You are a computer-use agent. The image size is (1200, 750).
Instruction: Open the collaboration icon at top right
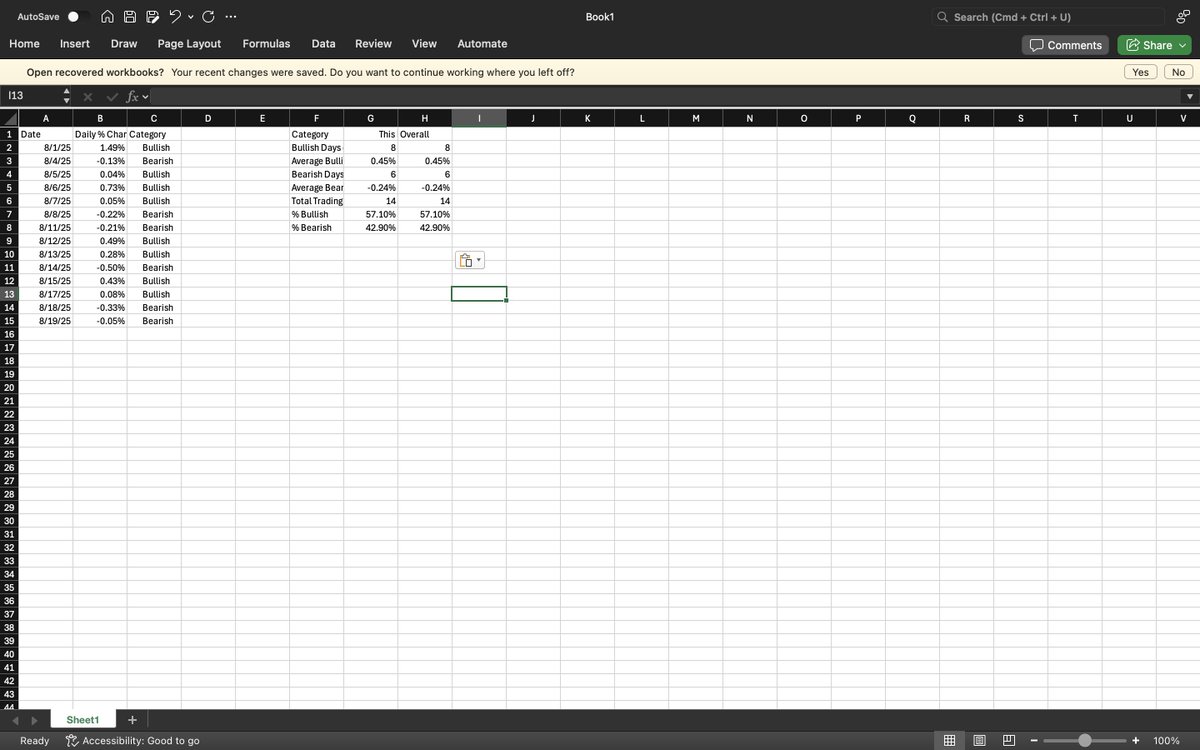(x=1183, y=17)
